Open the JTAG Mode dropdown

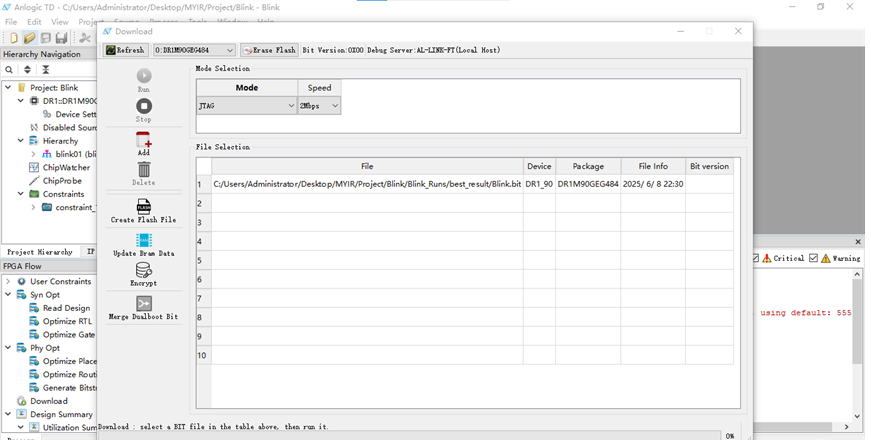[x=247, y=106]
